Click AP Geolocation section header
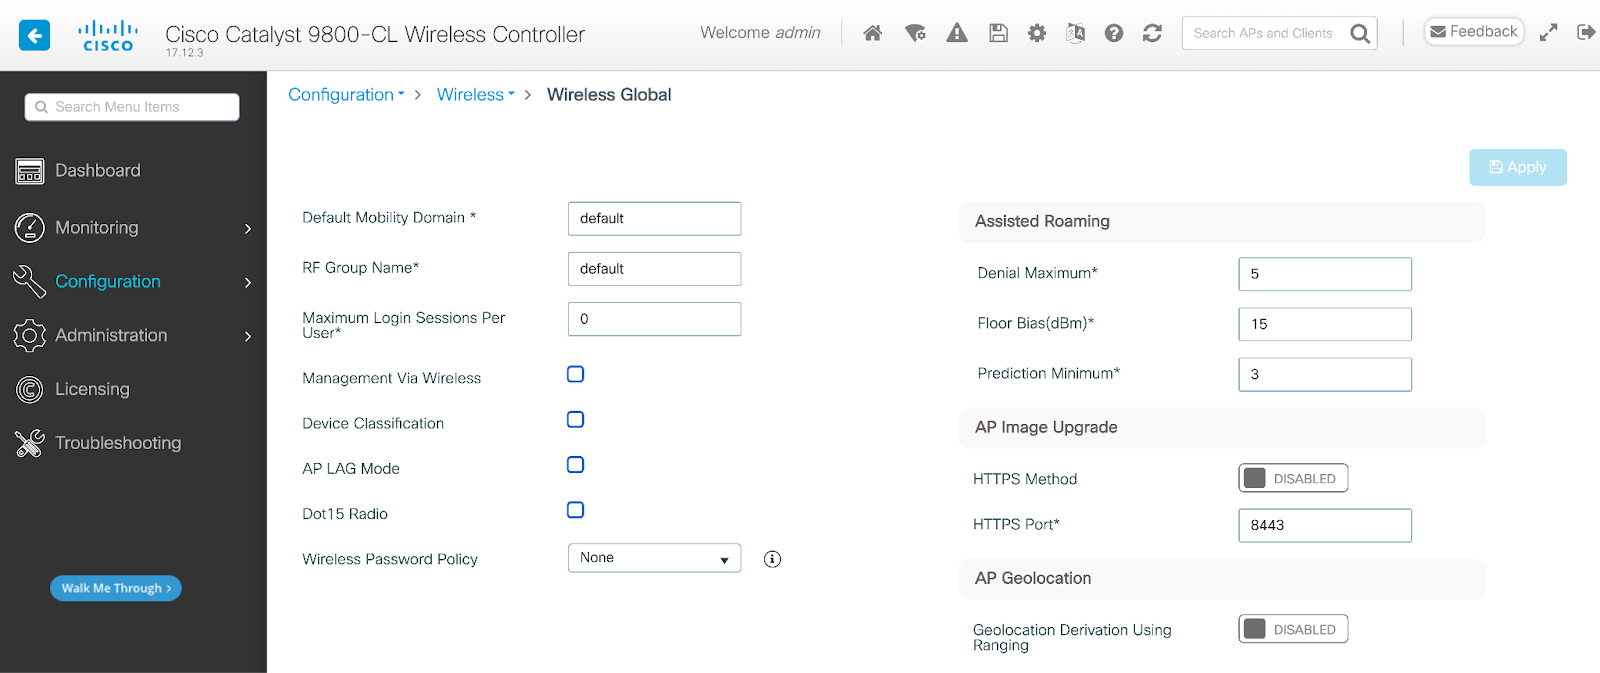The height and width of the screenshot is (673, 1600). pos(1222,578)
